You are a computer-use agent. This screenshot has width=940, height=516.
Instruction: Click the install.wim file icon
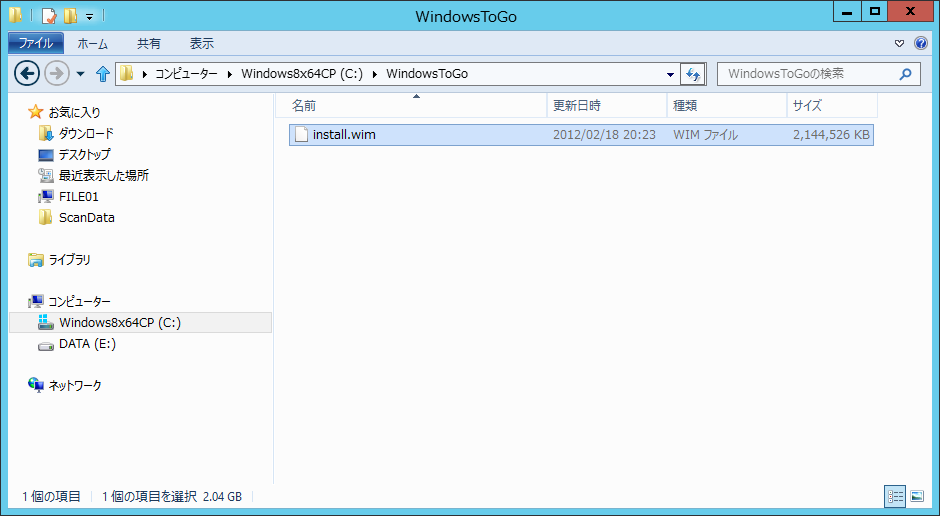[x=302, y=134]
